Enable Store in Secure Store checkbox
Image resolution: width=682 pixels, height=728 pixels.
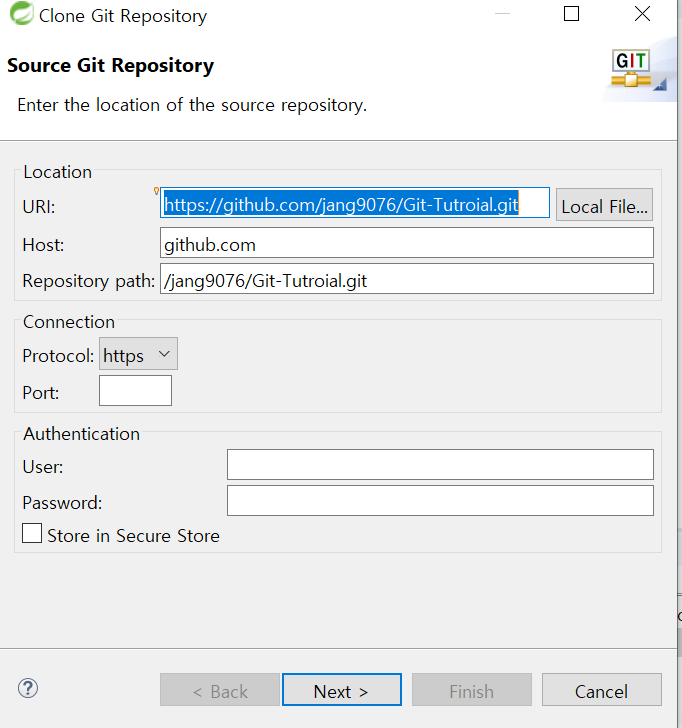click(x=32, y=533)
